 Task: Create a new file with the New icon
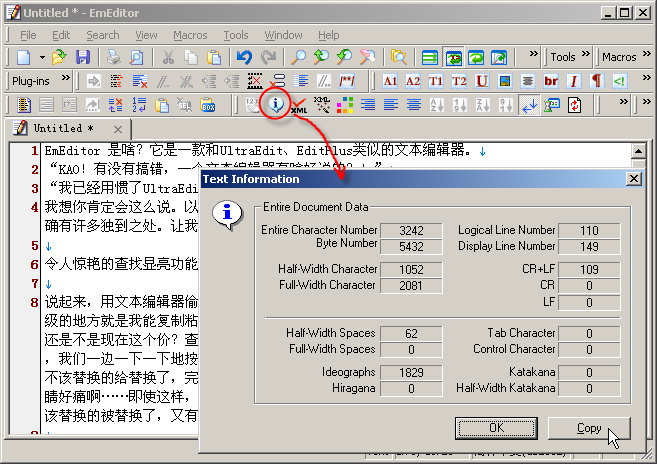click(23, 57)
